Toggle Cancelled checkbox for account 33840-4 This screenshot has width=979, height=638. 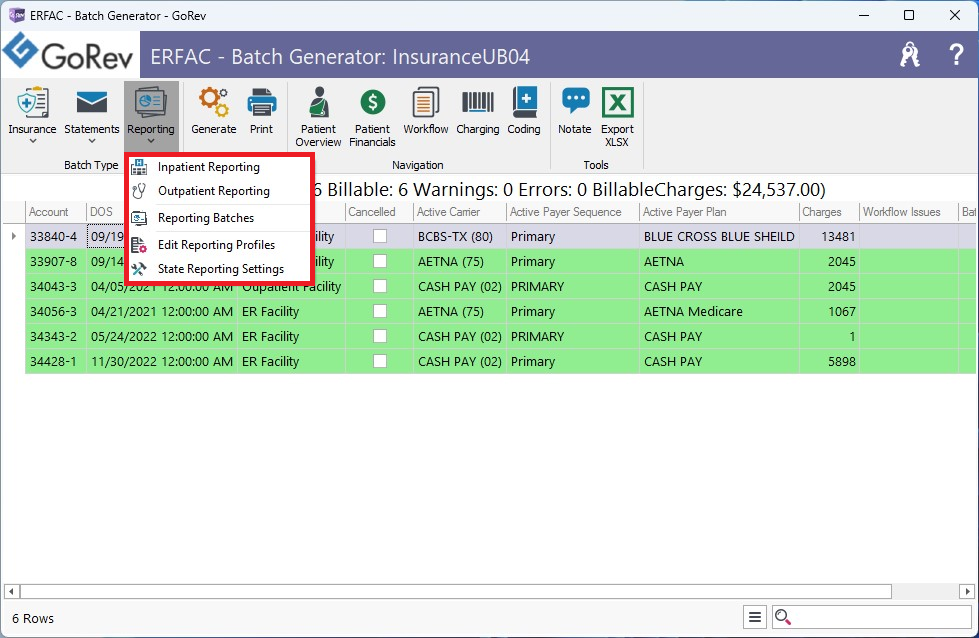click(x=380, y=236)
